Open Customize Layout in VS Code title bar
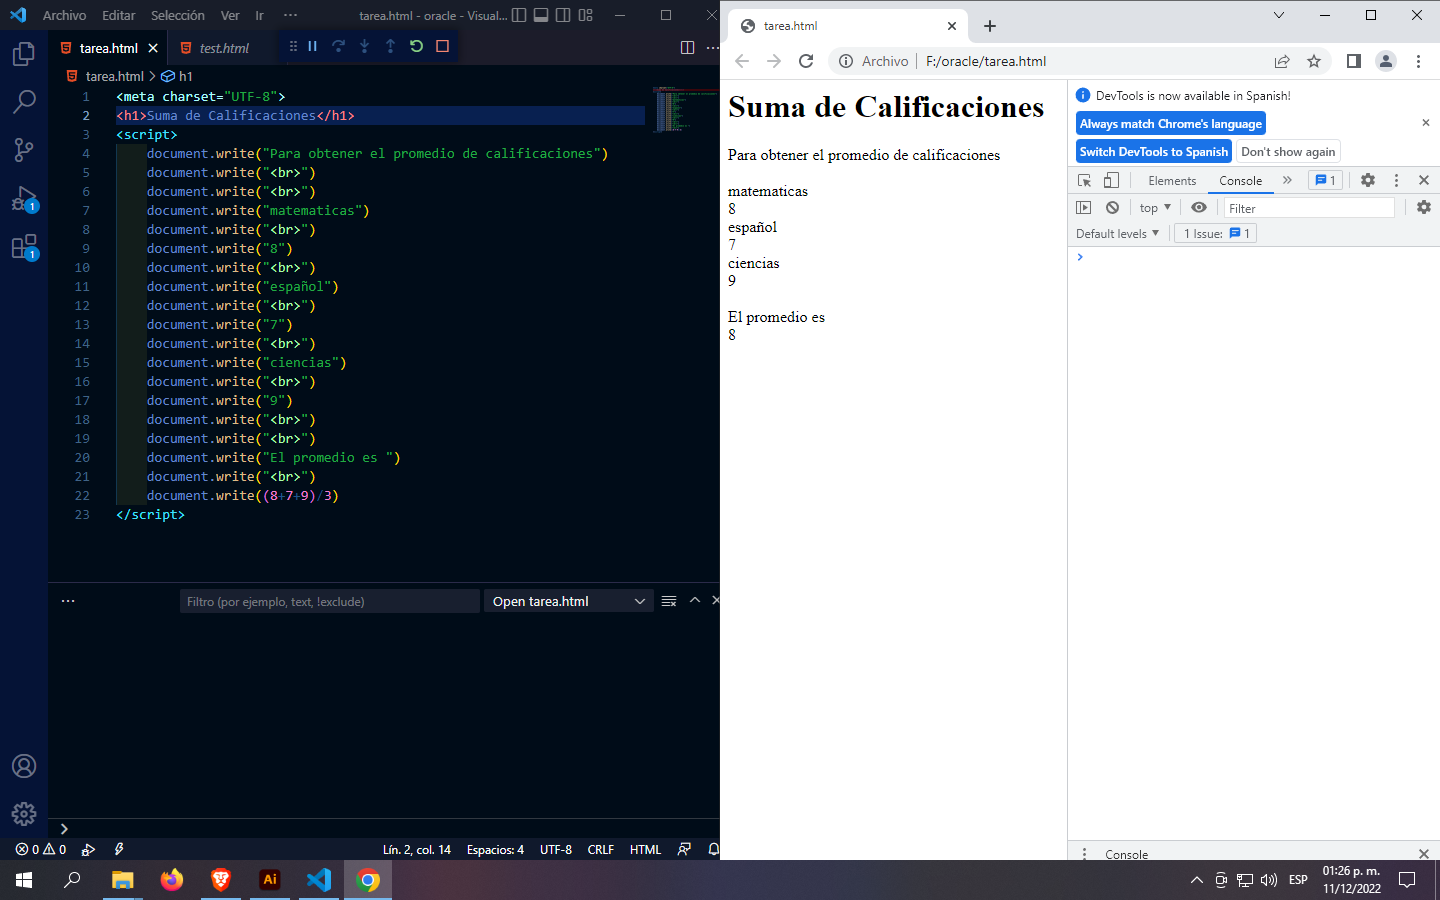 click(586, 15)
